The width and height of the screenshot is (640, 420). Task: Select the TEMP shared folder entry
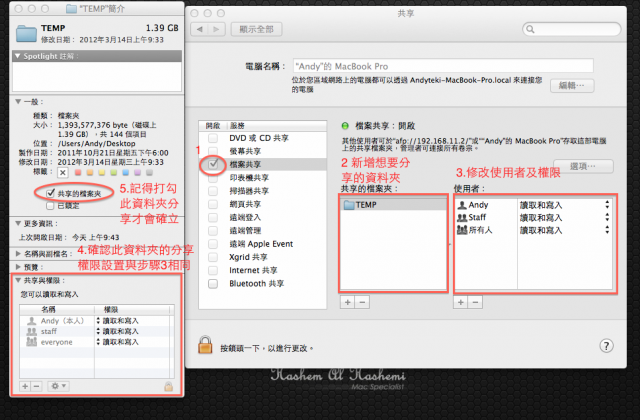pyautogui.click(x=393, y=204)
